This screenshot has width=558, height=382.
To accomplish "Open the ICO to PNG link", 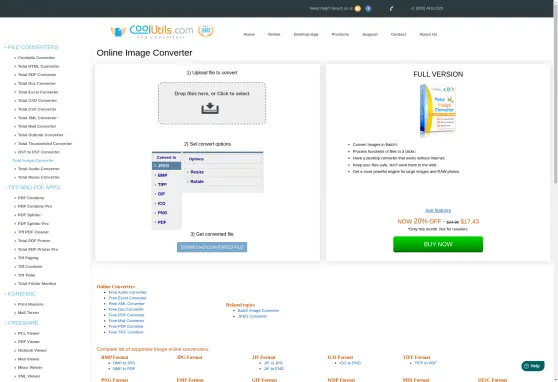I will 350,363.
